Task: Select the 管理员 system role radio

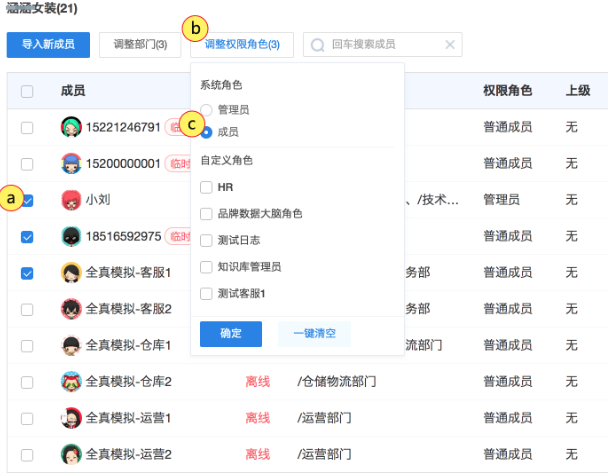Action: pos(206,109)
